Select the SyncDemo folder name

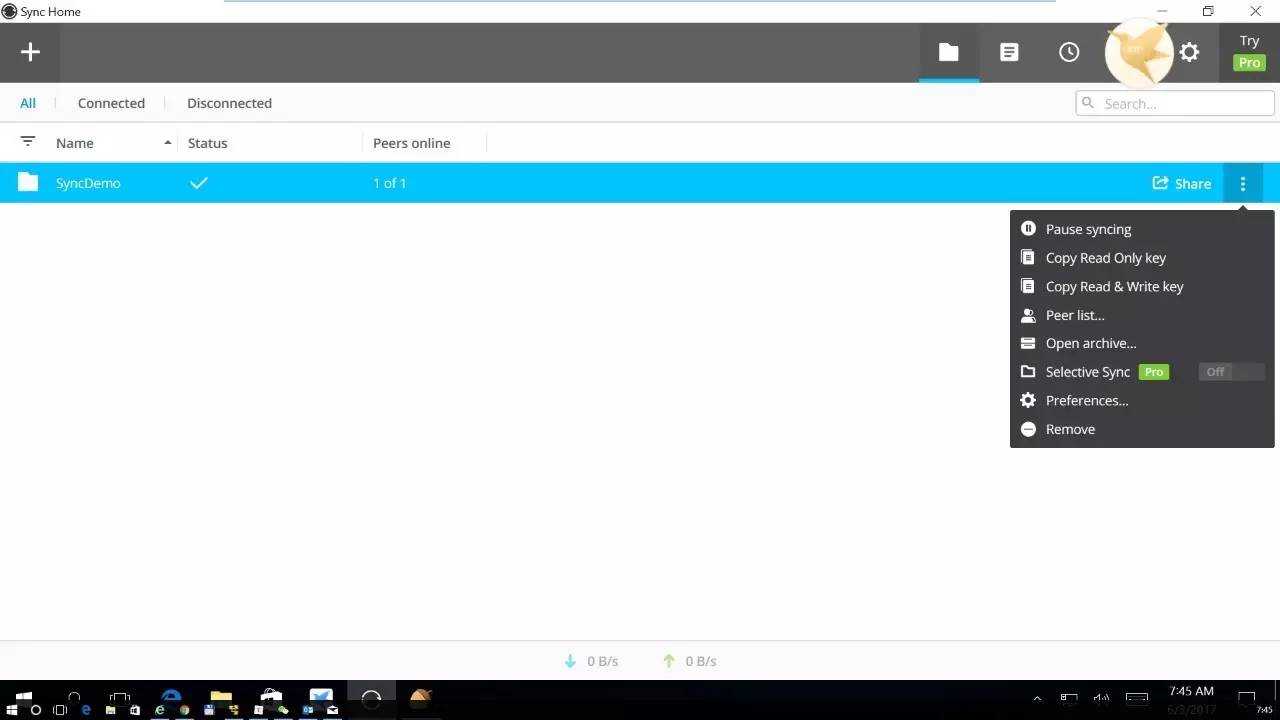(x=88, y=183)
